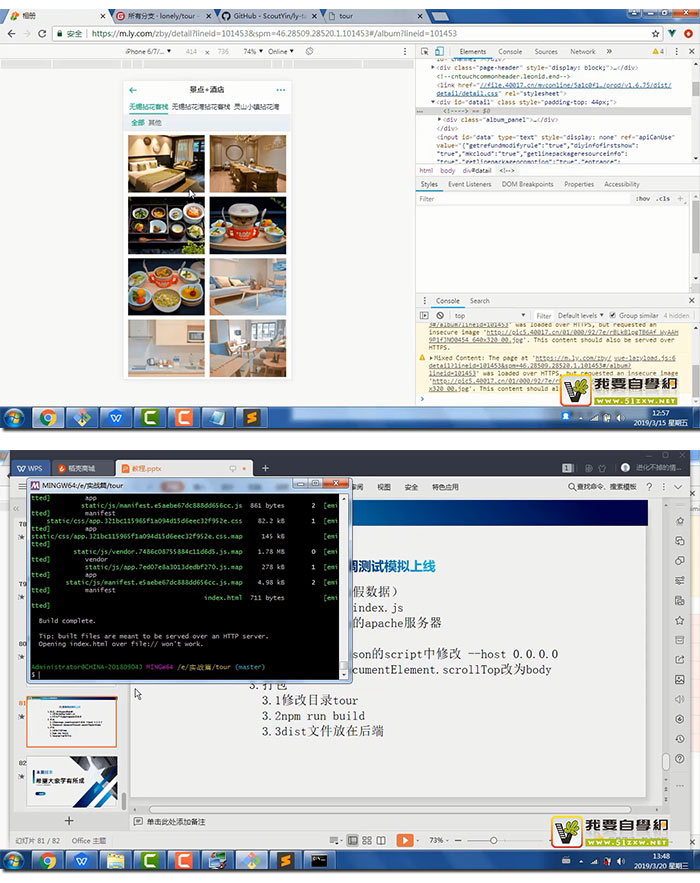Open the 安全 menu in WPS

(411, 487)
